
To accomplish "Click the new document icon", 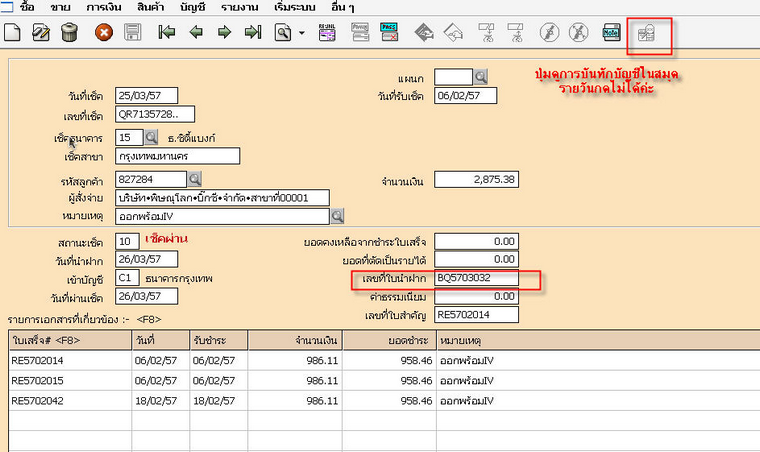I will click(x=14, y=32).
